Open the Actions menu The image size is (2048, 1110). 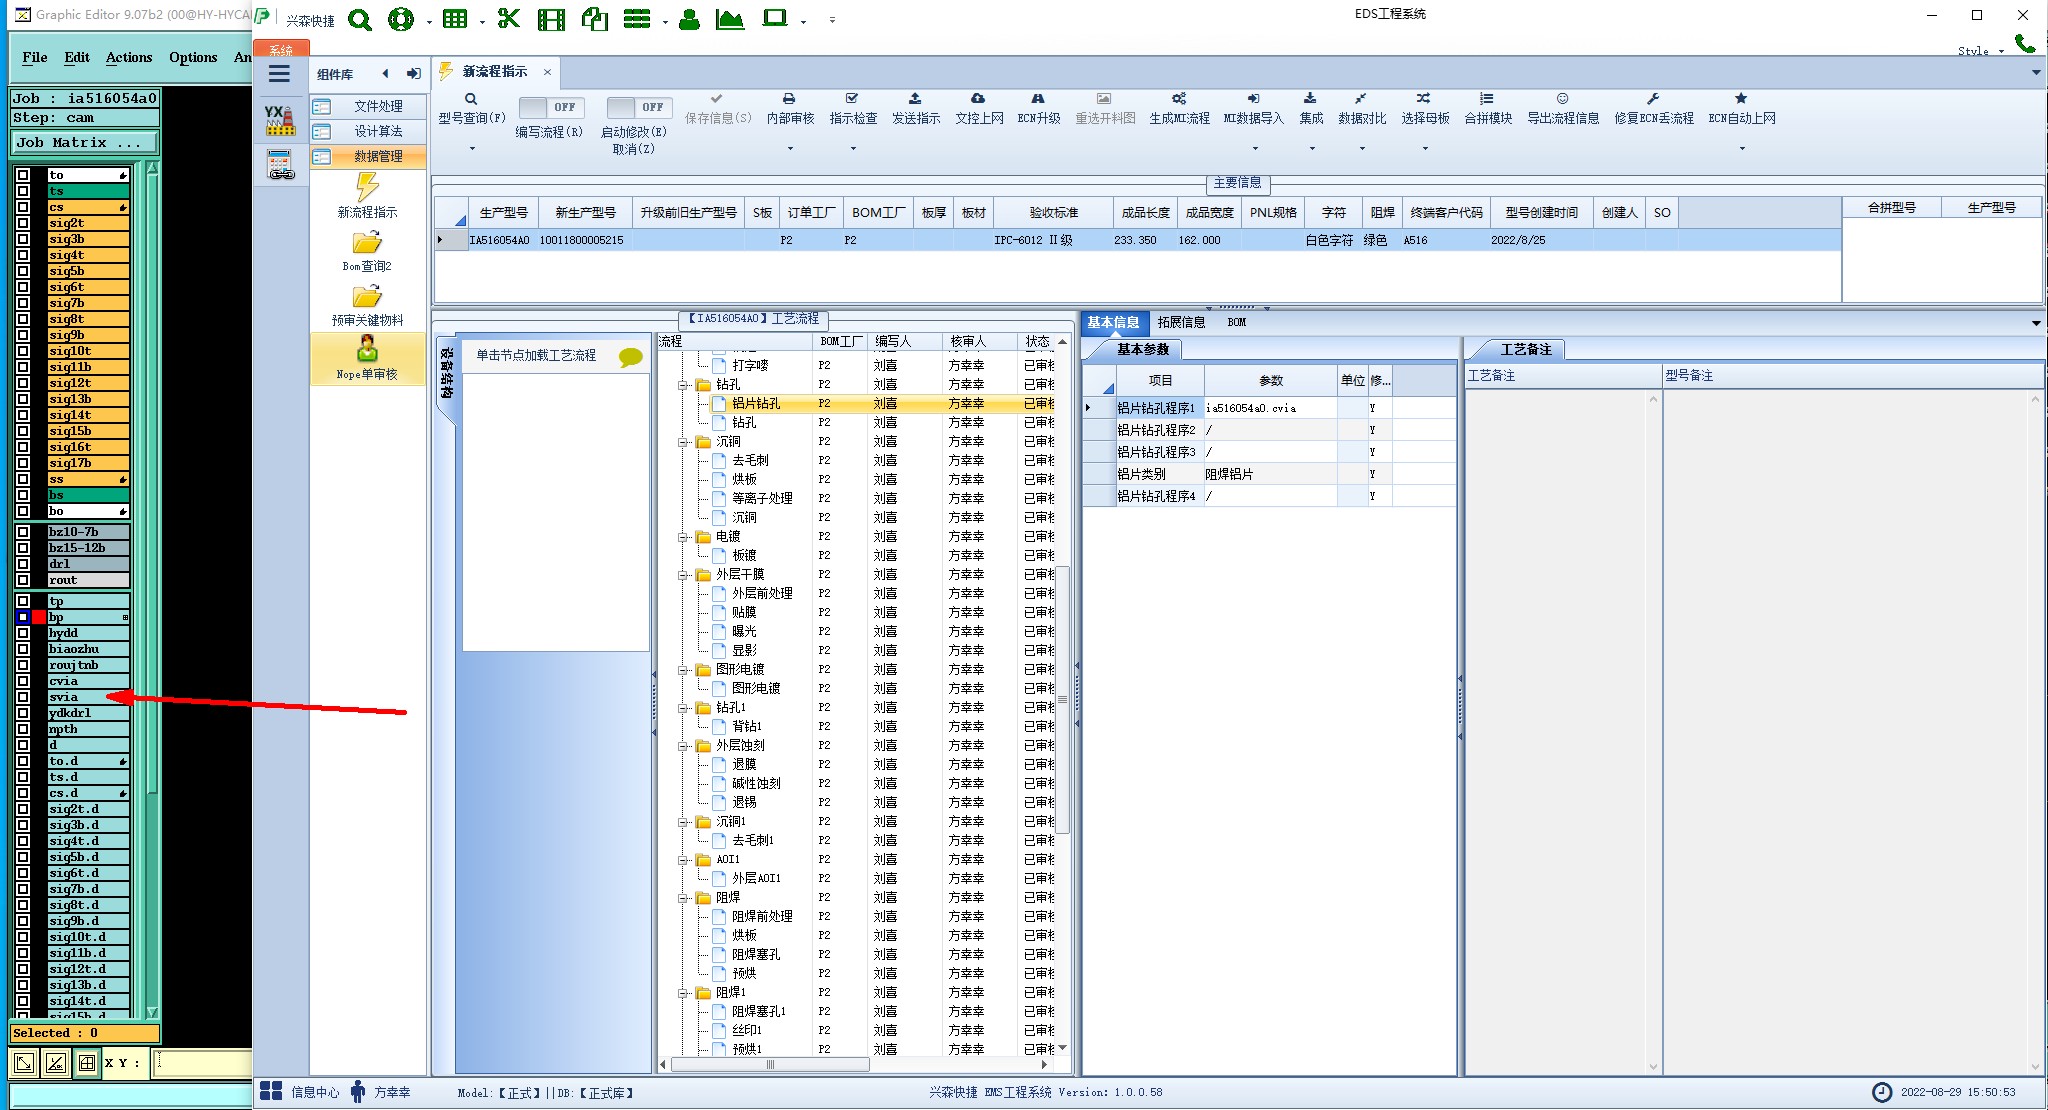[129, 57]
